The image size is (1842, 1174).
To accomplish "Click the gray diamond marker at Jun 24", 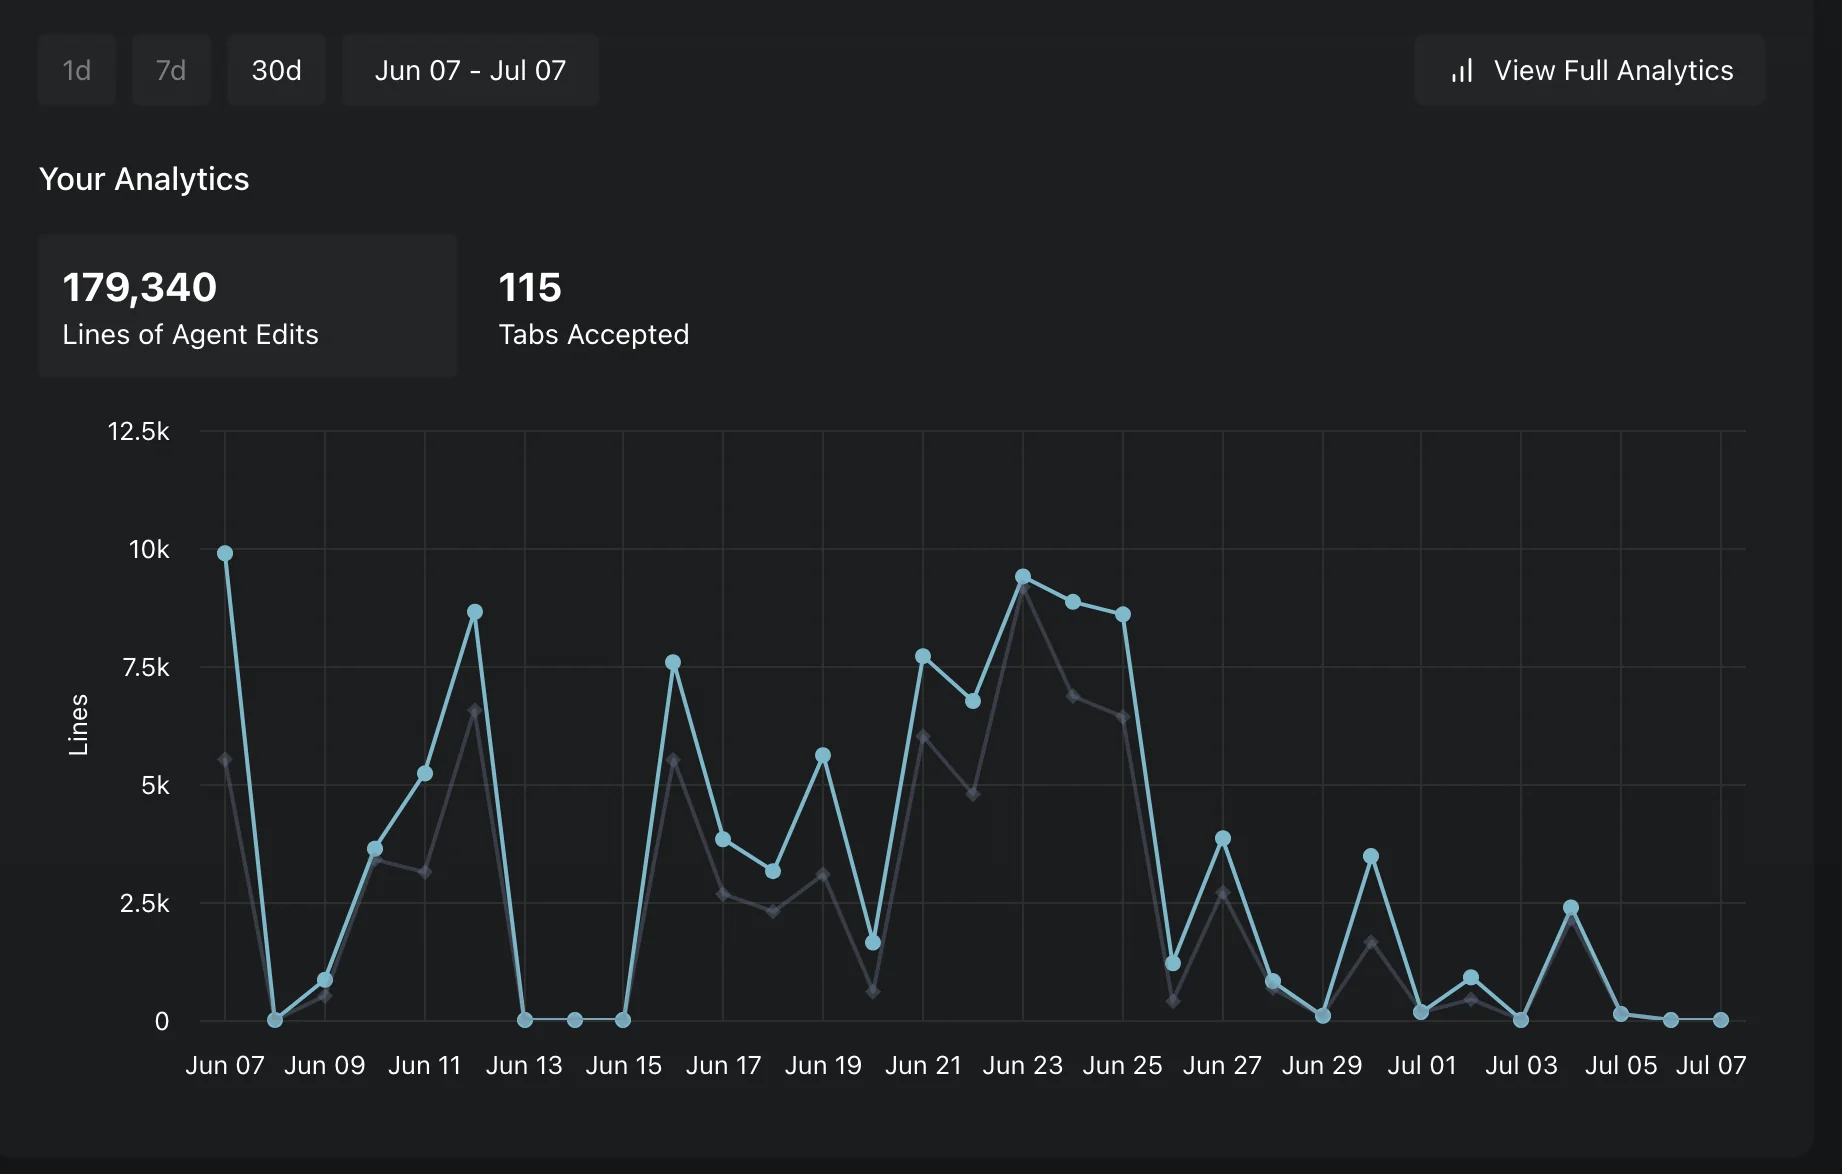I will click(1073, 696).
